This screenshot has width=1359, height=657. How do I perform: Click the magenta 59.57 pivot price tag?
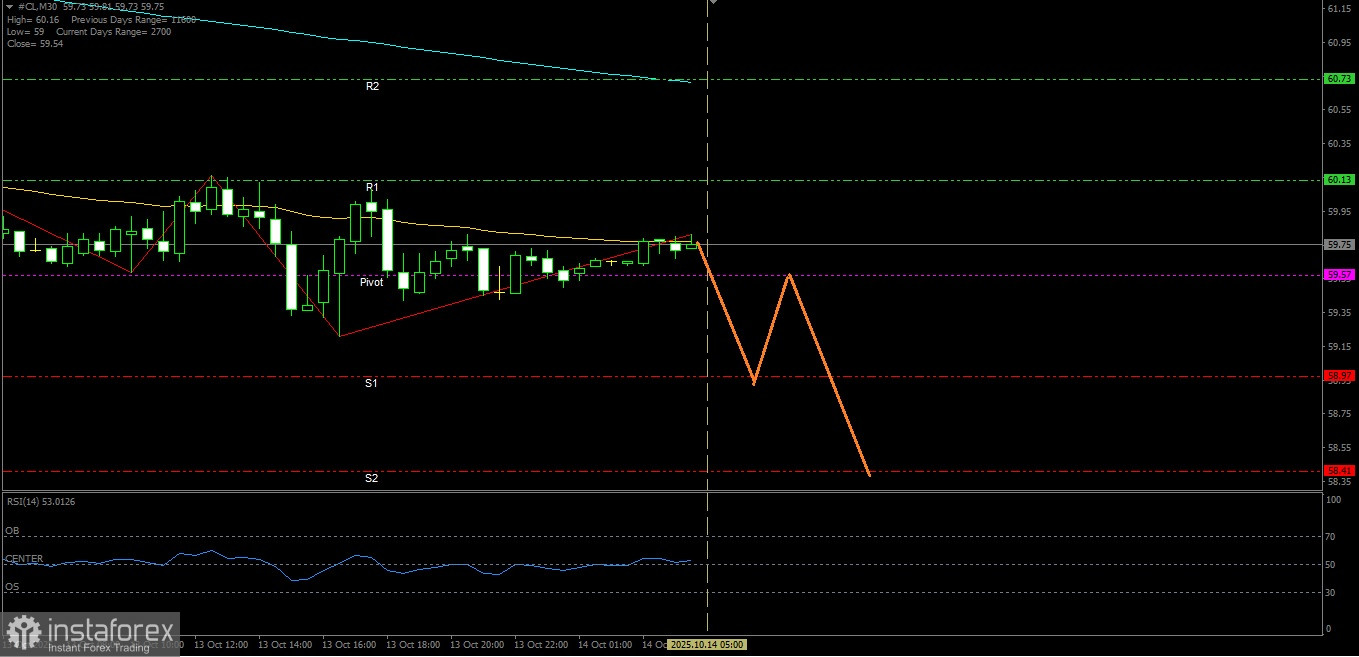pos(1339,274)
